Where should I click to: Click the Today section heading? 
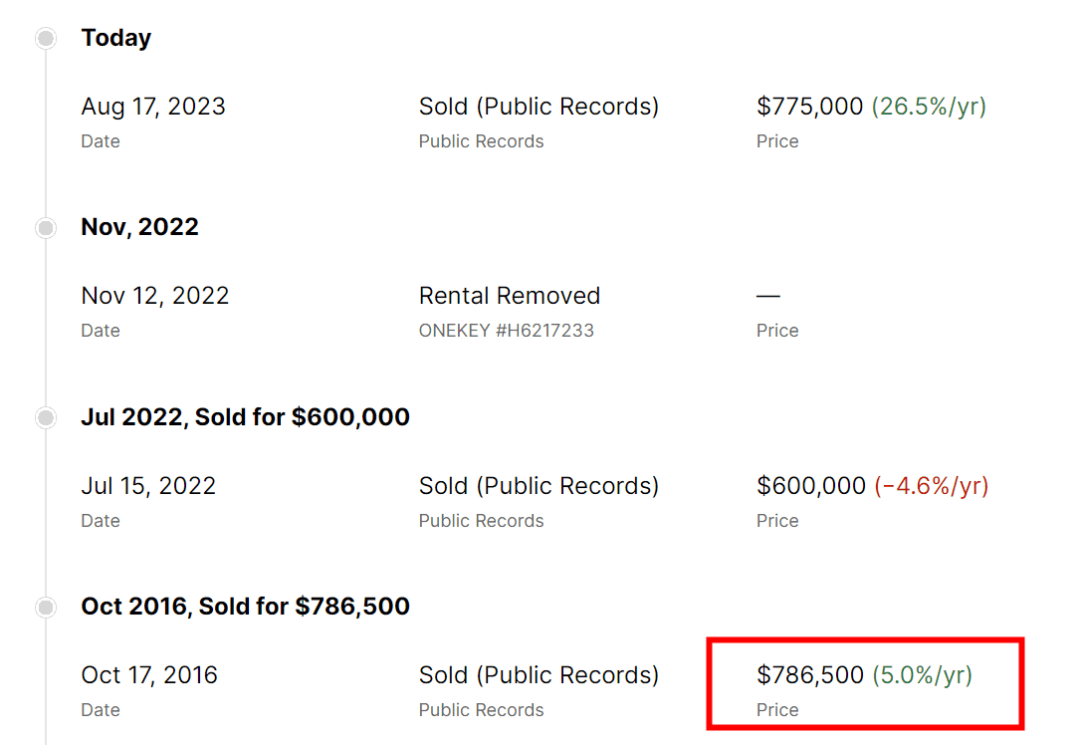tap(116, 38)
